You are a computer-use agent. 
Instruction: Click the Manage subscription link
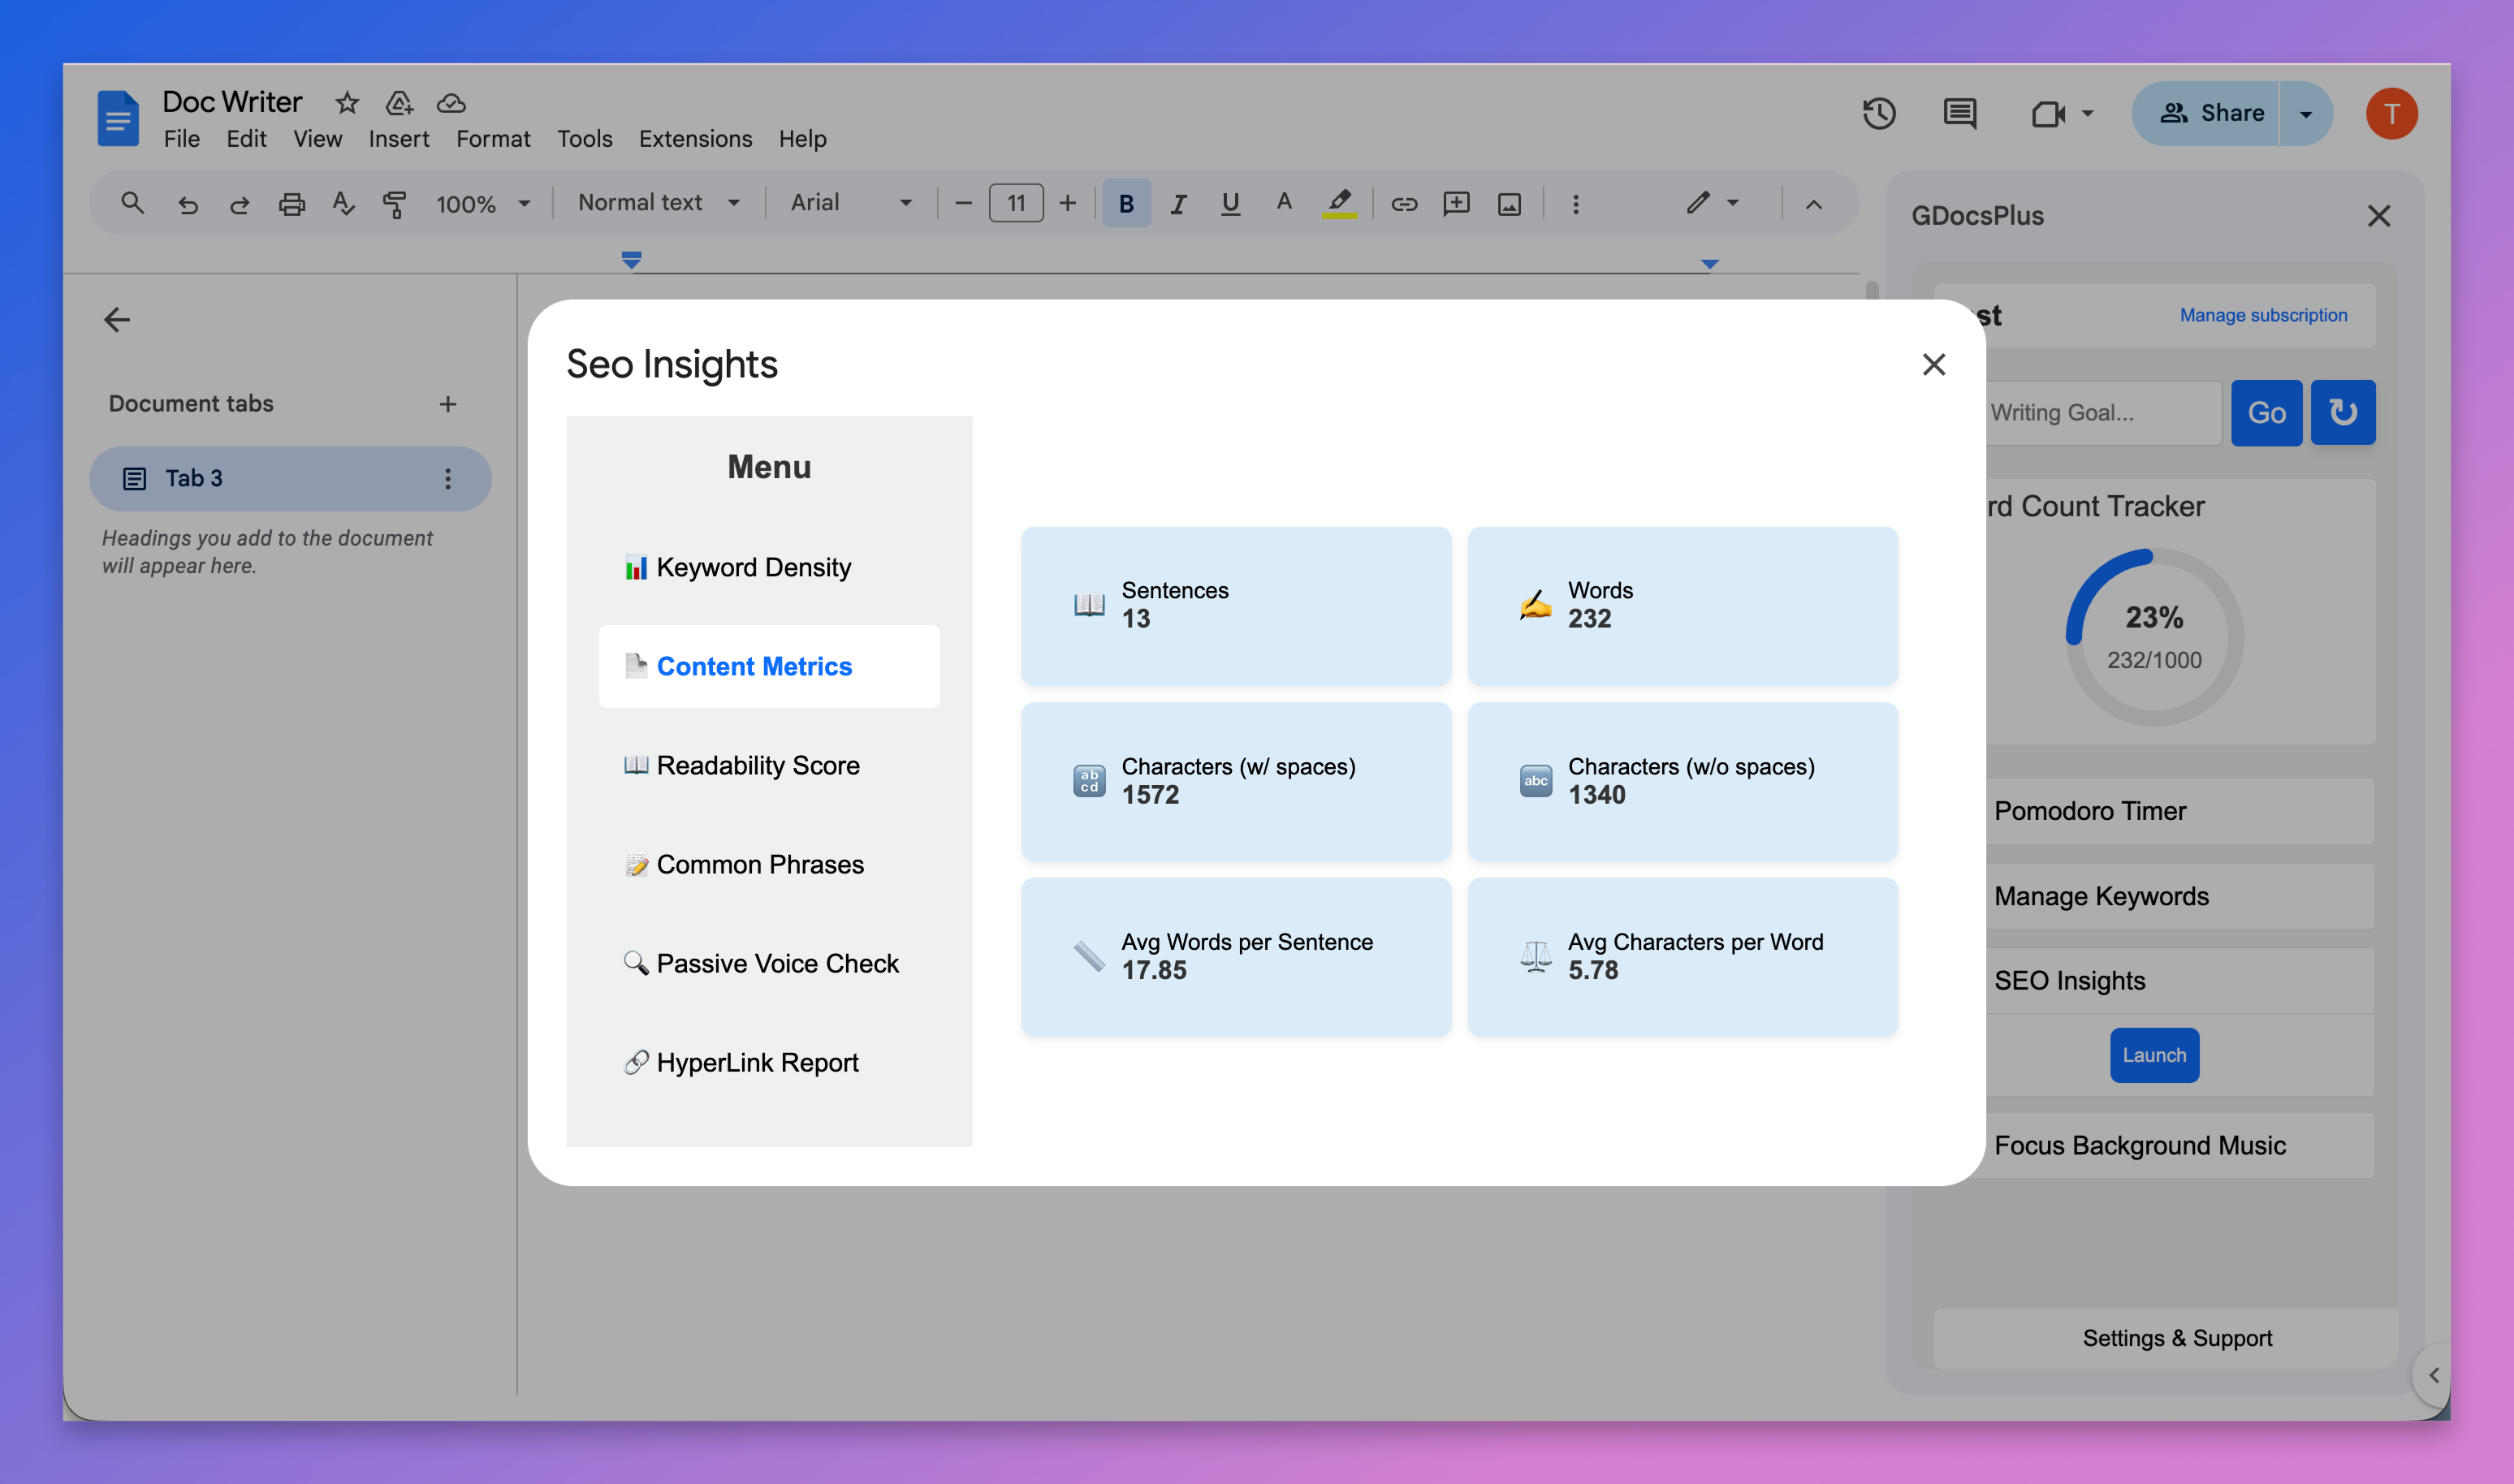[x=2262, y=315]
